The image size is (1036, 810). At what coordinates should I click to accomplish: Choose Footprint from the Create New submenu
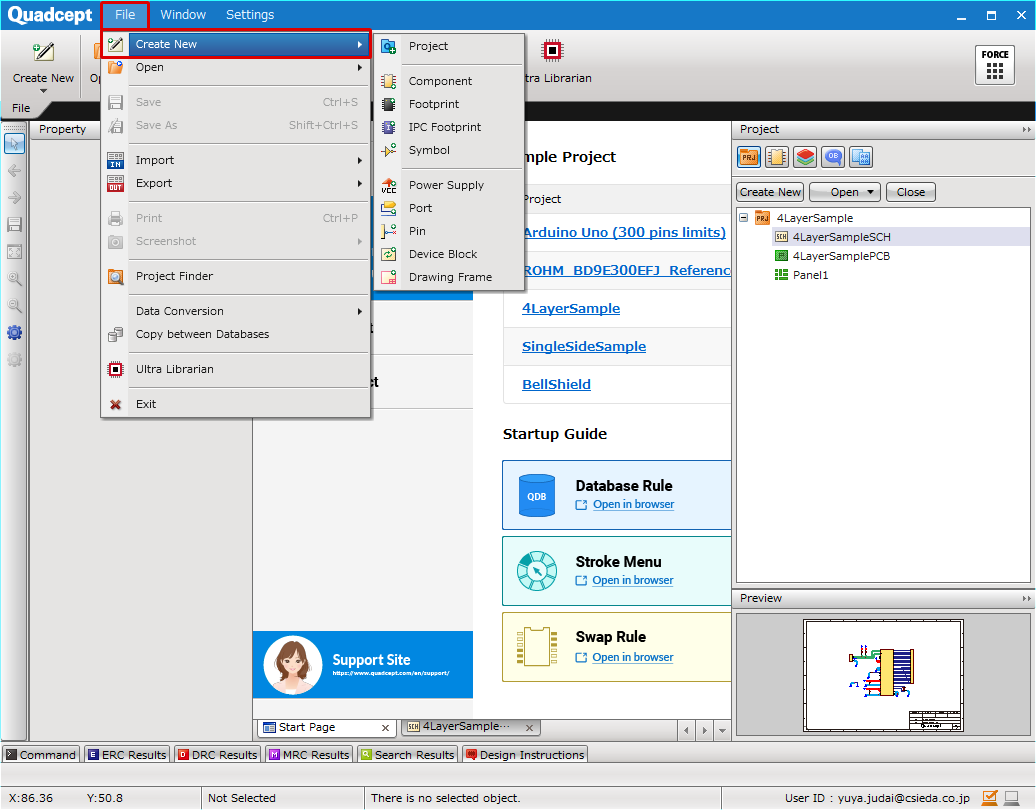tap(434, 104)
